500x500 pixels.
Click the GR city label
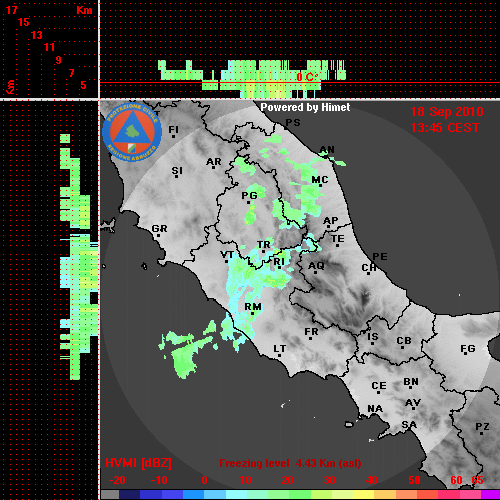pyautogui.click(x=159, y=229)
